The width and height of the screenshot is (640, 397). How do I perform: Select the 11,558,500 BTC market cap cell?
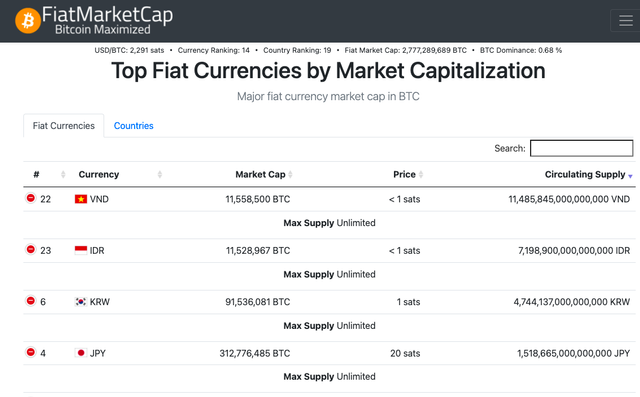258,199
